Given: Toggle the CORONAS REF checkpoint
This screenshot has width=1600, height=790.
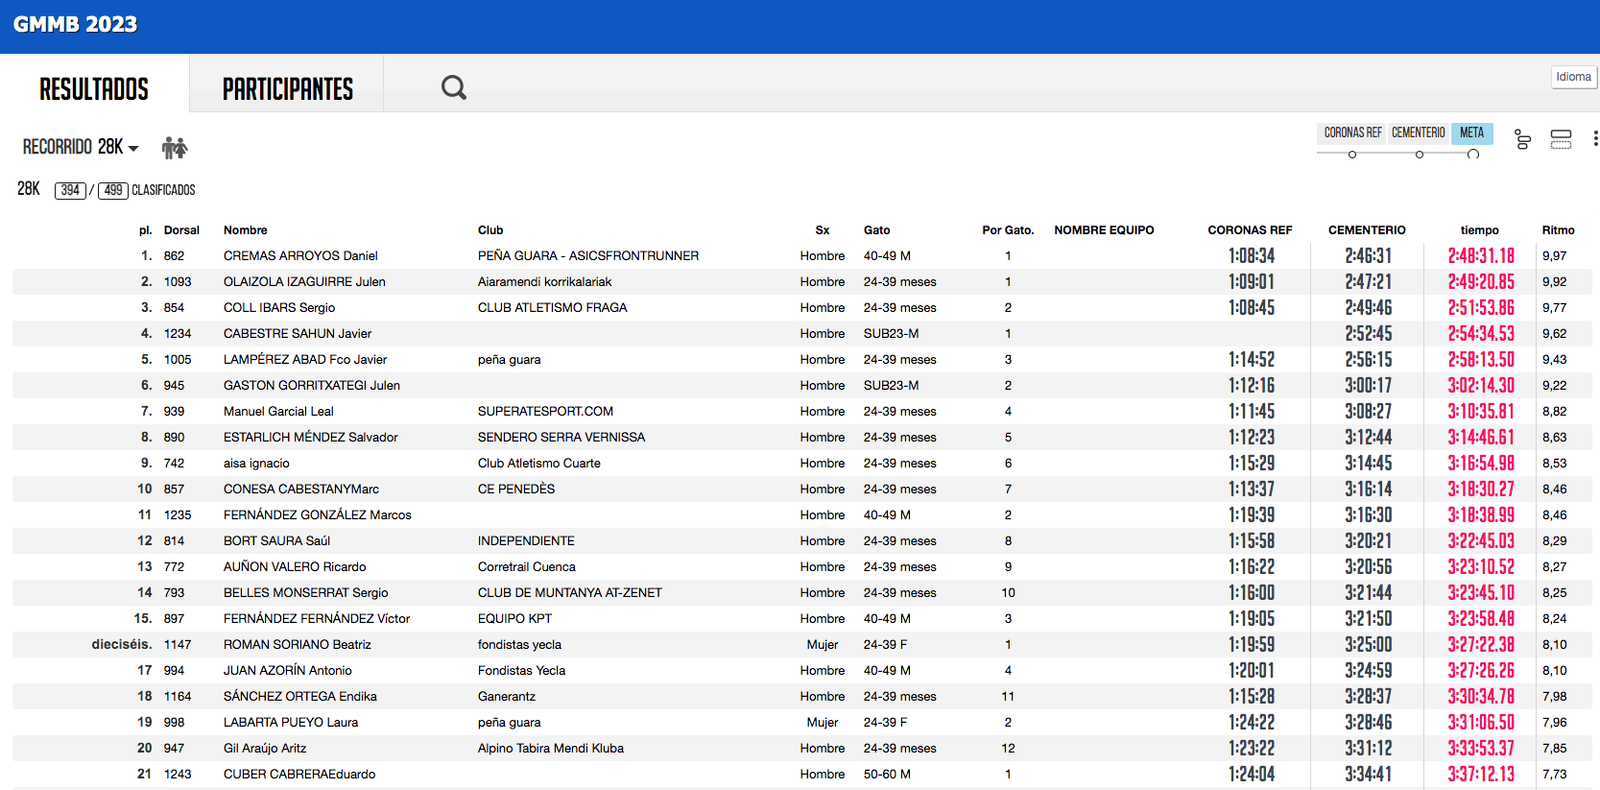Looking at the screenshot, I should [x=1352, y=133].
